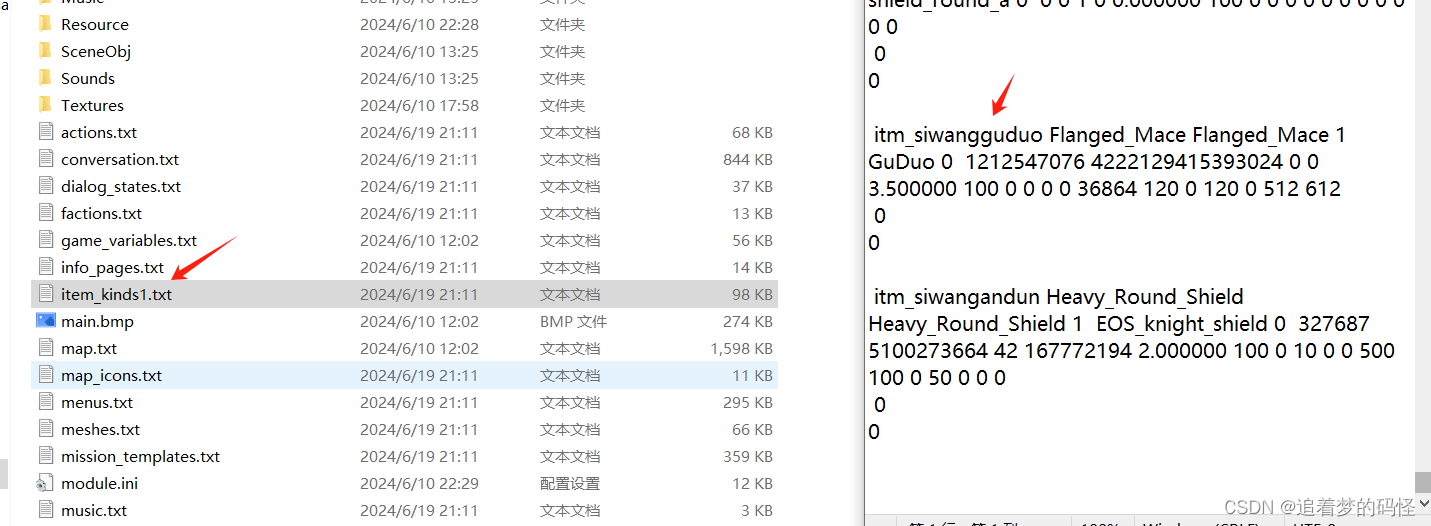This screenshot has width=1431, height=526.
Task: Click the Resource folder icon
Action: click(45, 24)
